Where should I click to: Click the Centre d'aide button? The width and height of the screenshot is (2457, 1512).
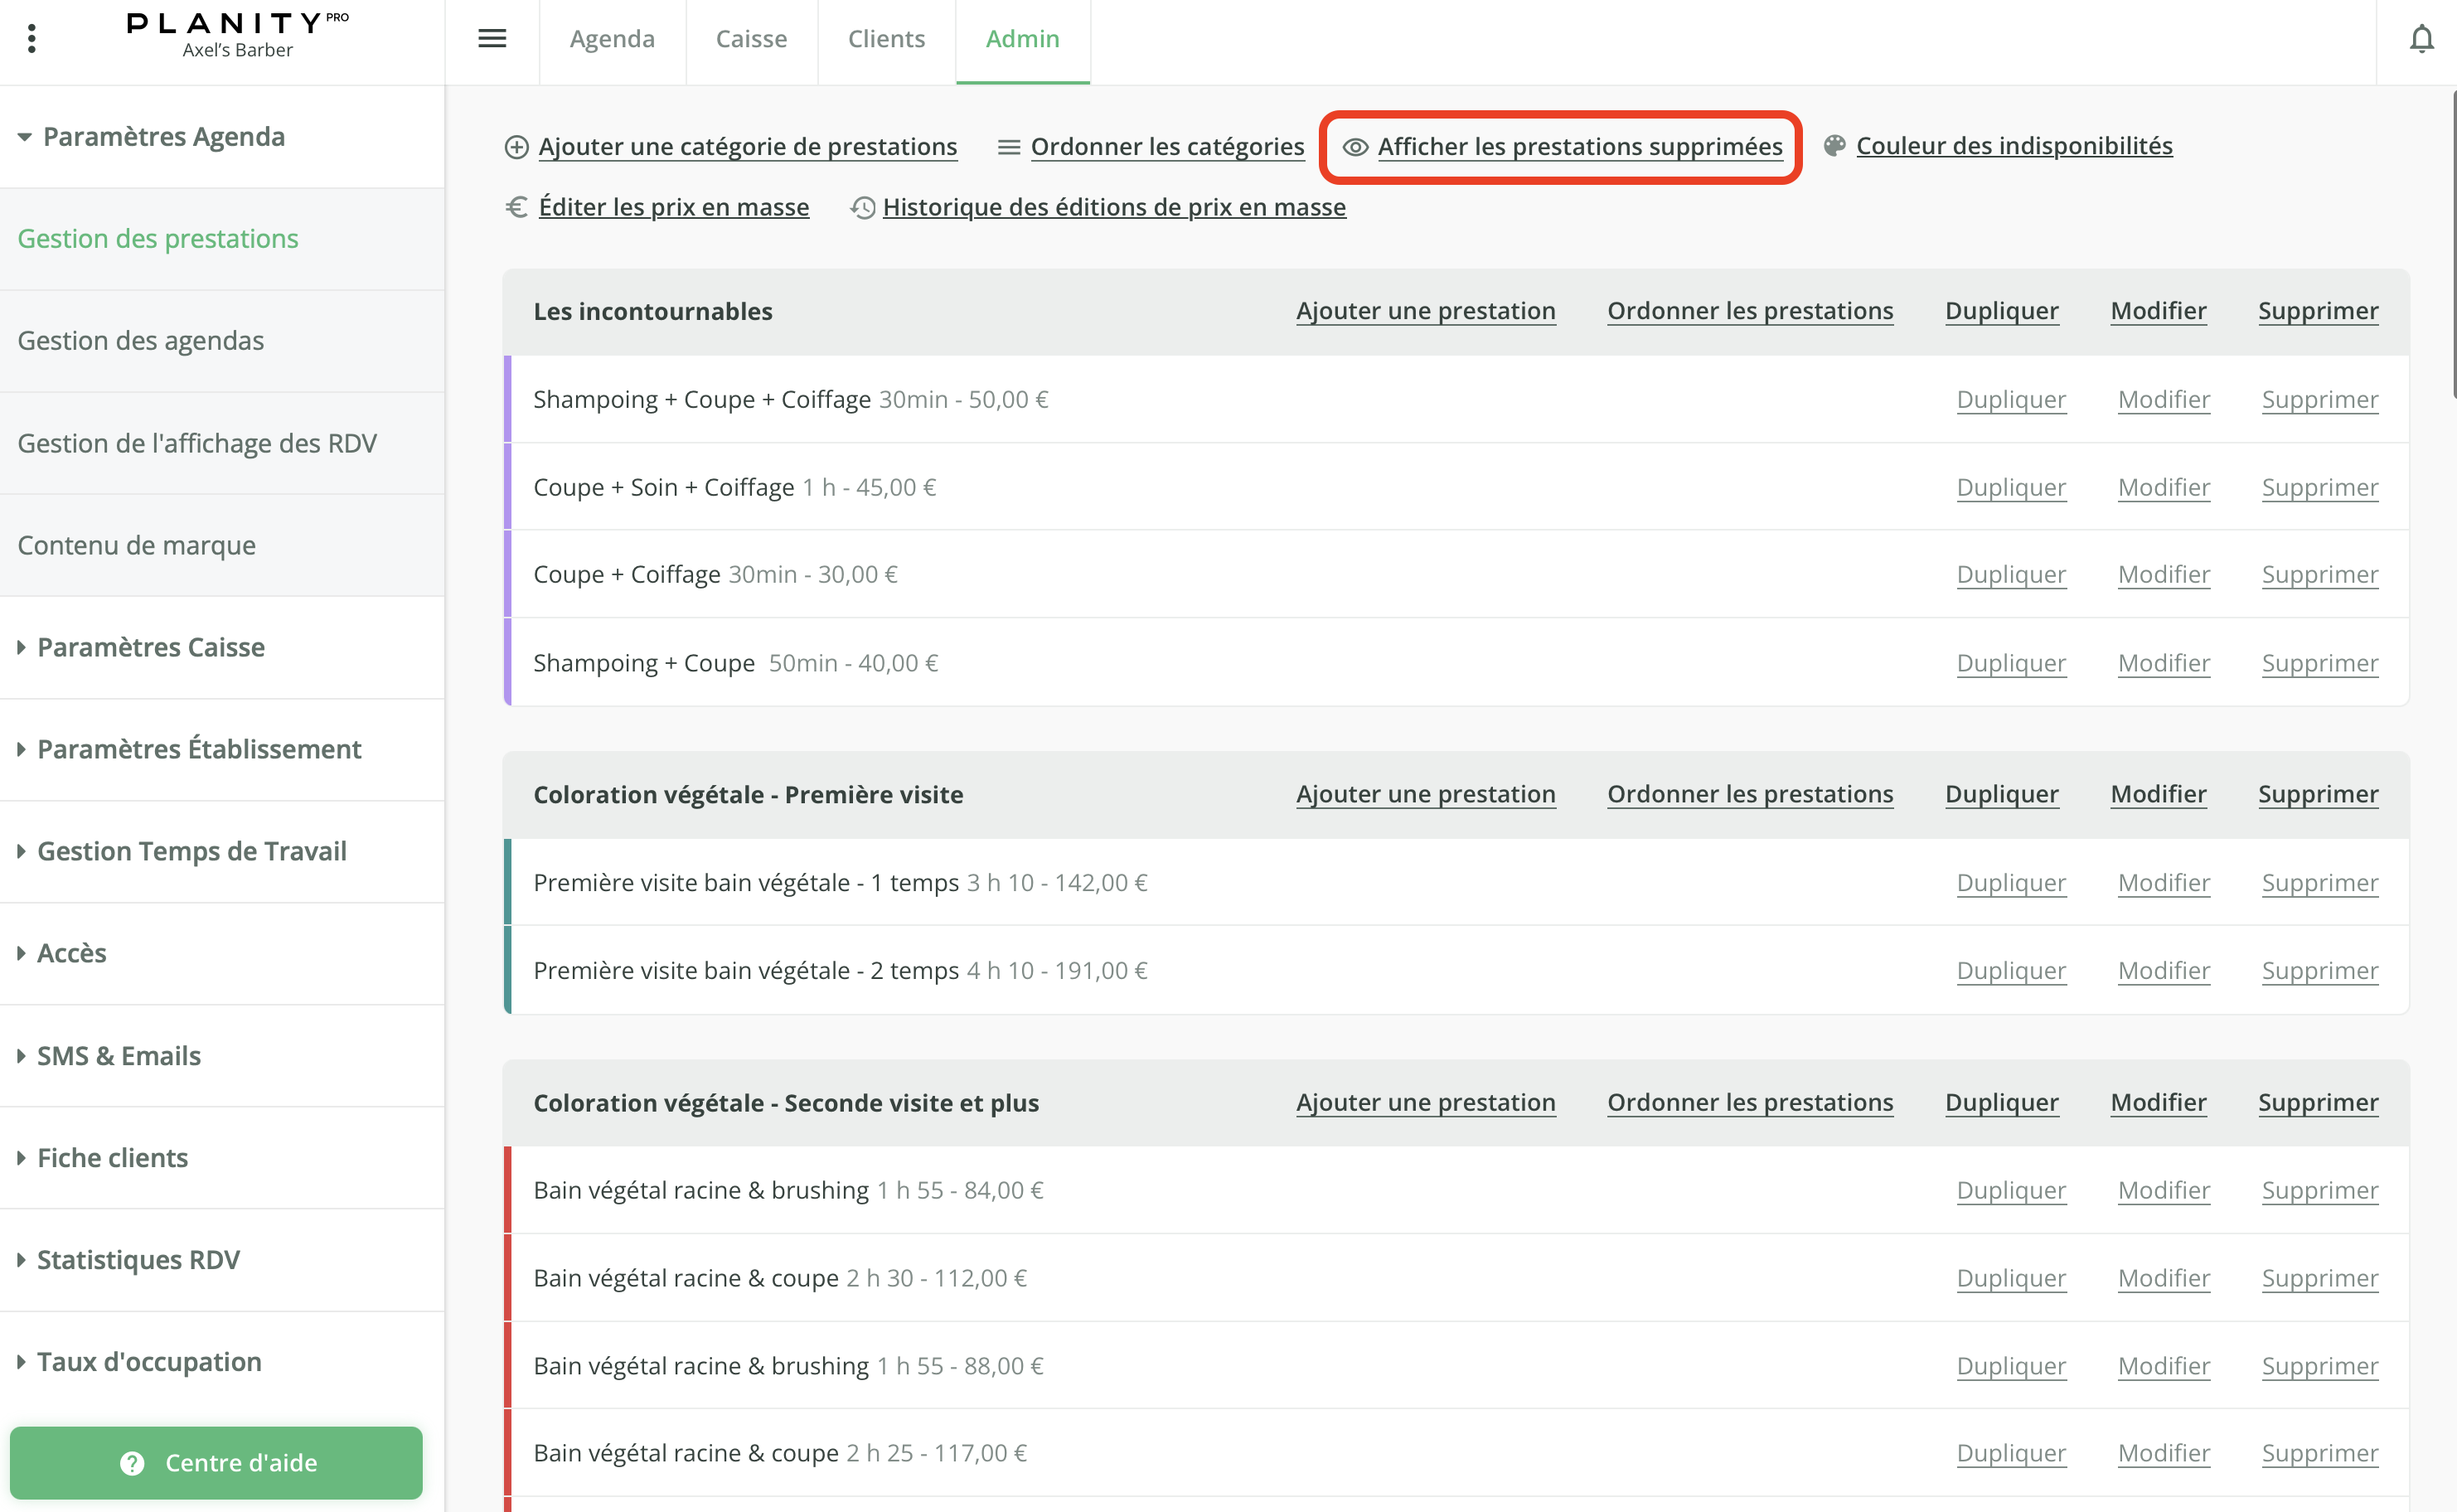[216, 1463]
